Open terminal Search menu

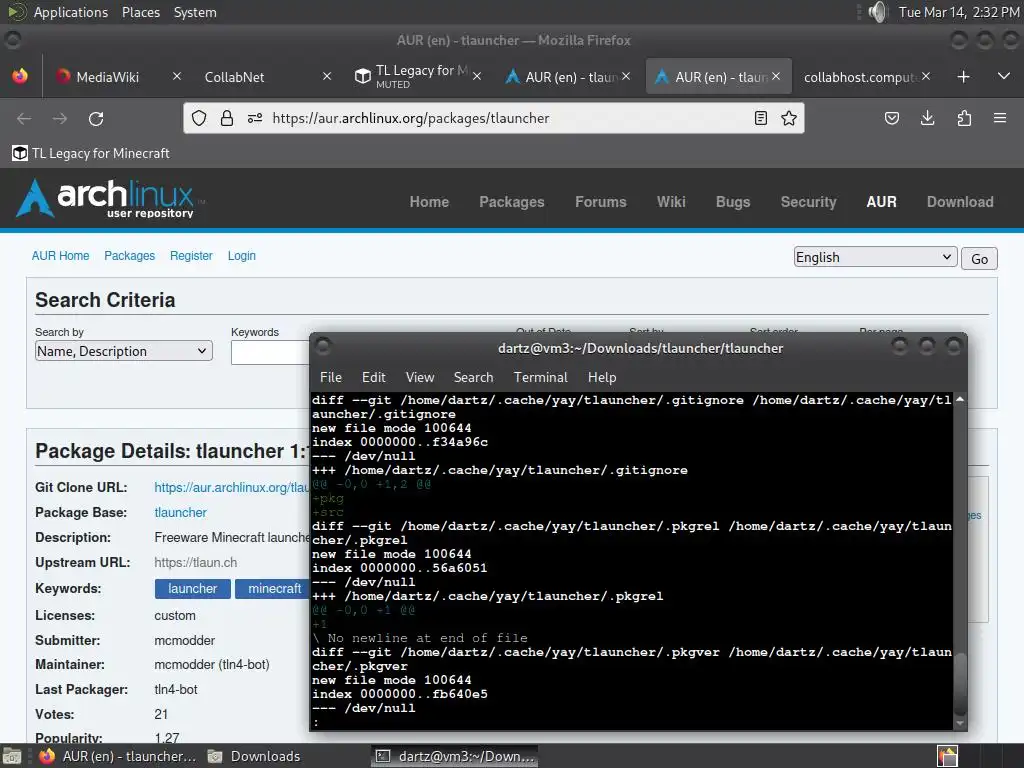(x=473, y=377)
